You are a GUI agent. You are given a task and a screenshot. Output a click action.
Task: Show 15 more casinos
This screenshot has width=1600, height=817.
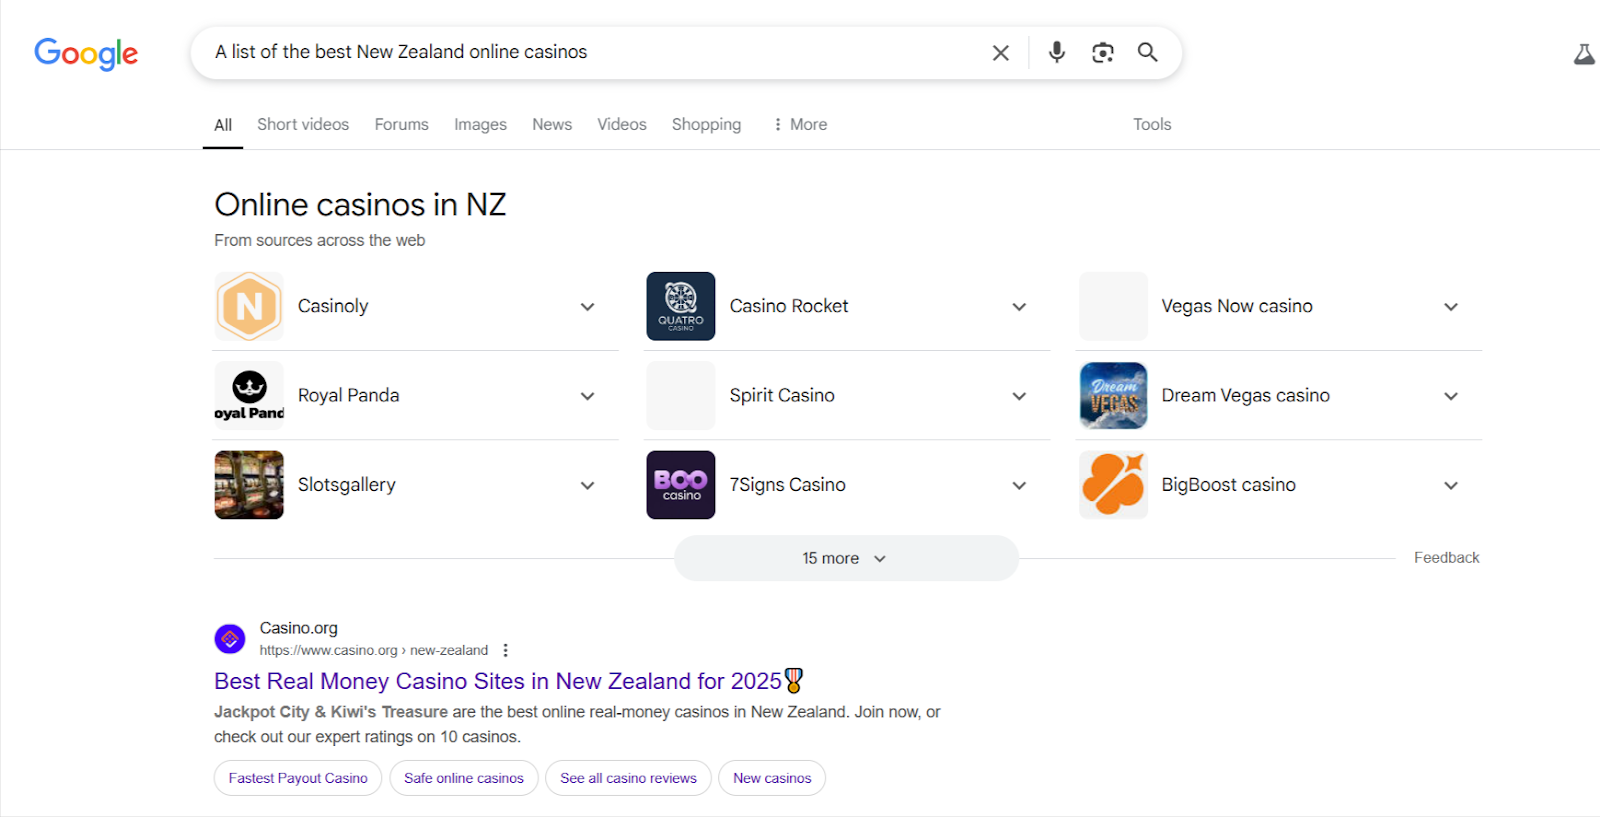click(846, 558)
